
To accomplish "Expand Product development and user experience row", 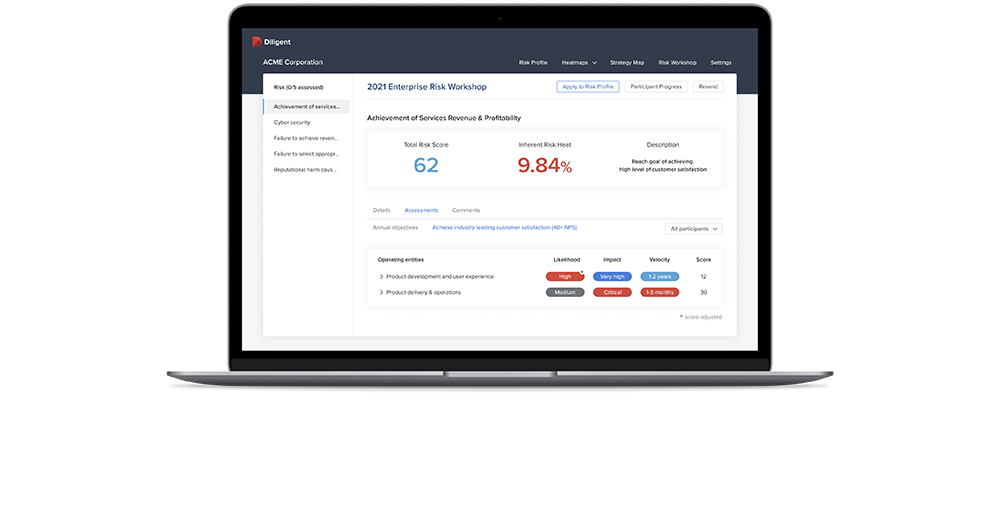I will point(382,277).
